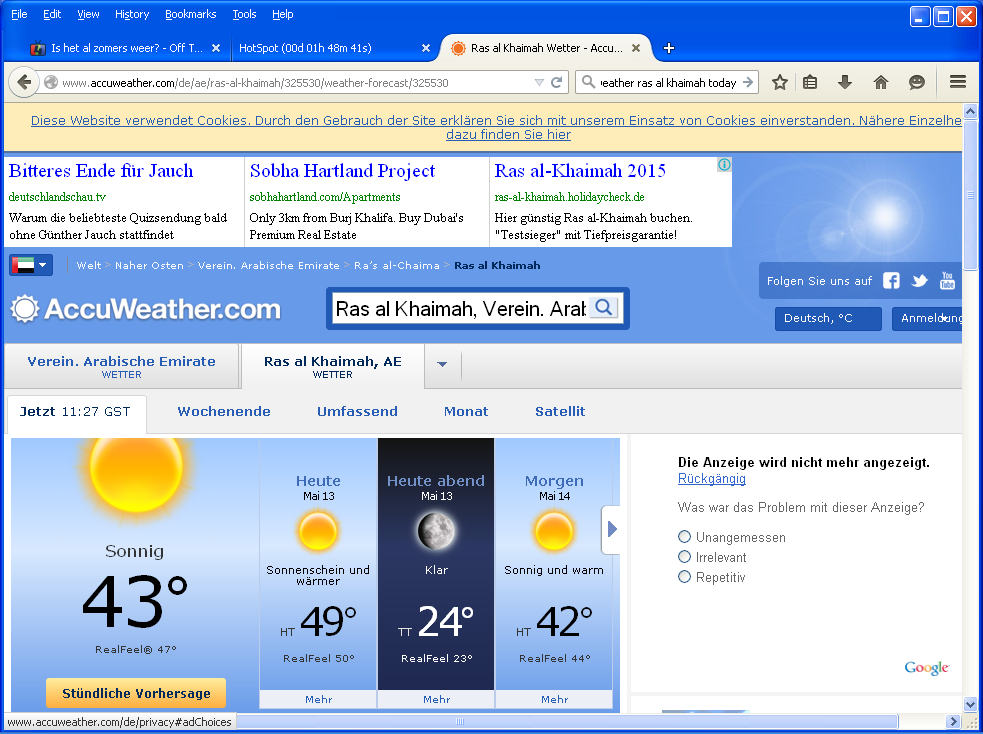Go to the browser Home icon
Image resolution: width=983 pixels, height=734 pixels.
coord(880,82)
